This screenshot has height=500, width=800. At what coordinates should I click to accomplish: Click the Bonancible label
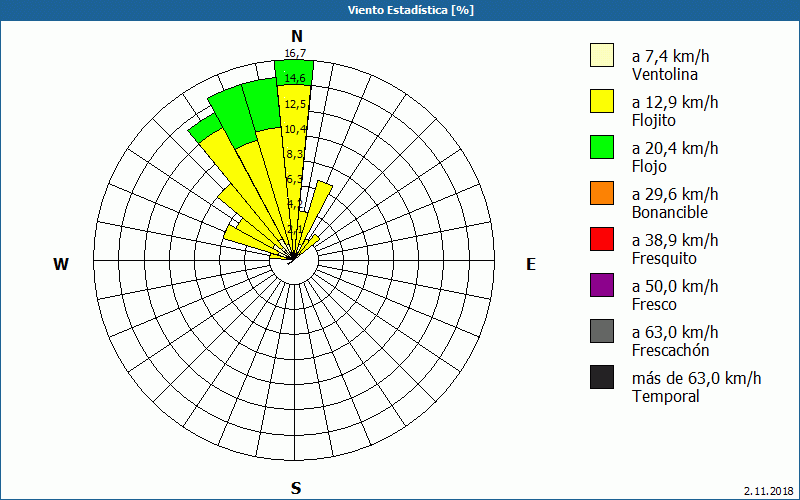point(670,212)
